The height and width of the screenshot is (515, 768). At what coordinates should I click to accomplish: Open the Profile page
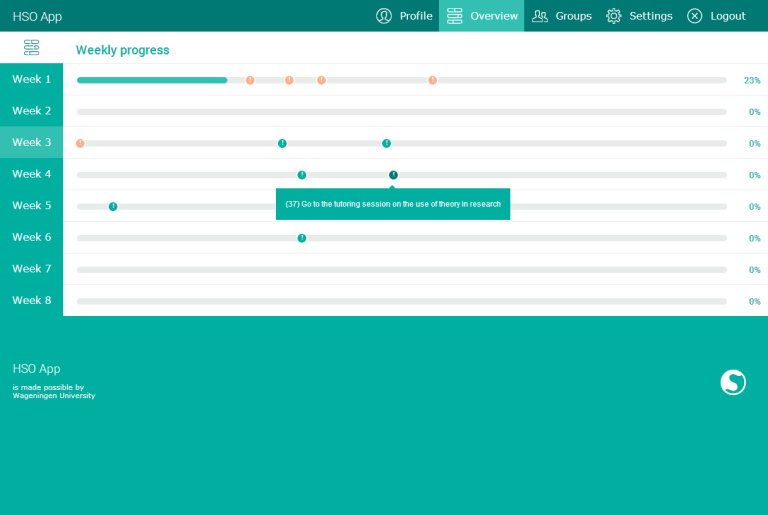[404, 16]
